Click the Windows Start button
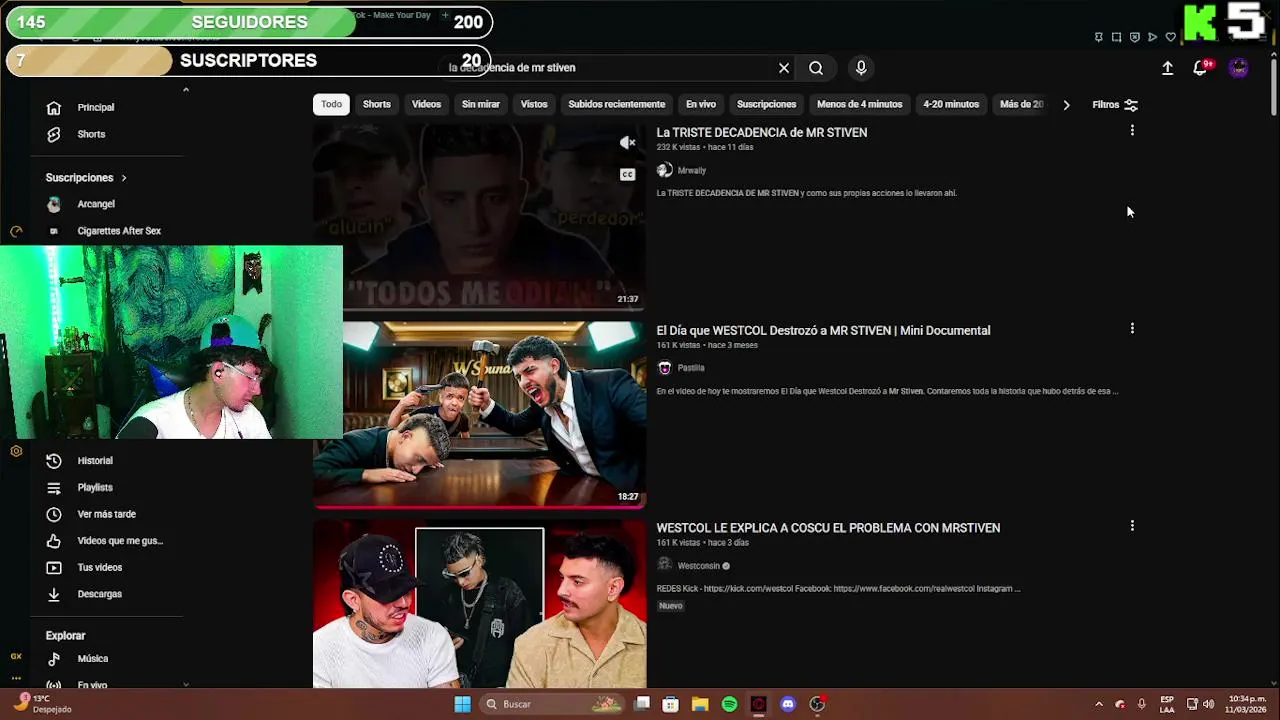 pyautogui.click(x=462, y=704)
